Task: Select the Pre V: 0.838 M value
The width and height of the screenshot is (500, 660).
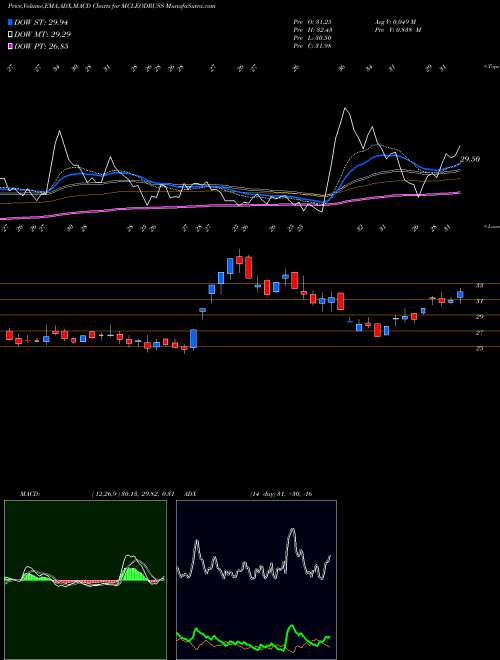Action: point(399,30)
